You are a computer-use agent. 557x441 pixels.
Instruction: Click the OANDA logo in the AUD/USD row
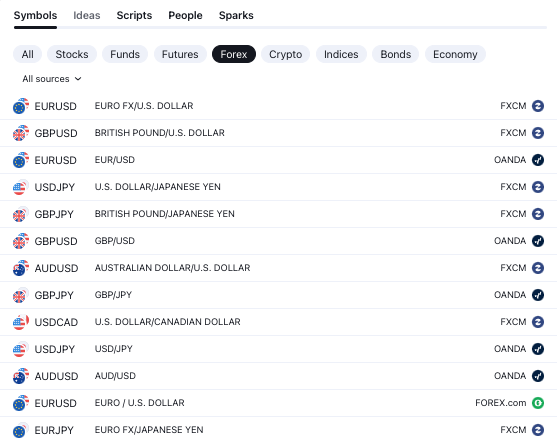click(x=538, y=376)
